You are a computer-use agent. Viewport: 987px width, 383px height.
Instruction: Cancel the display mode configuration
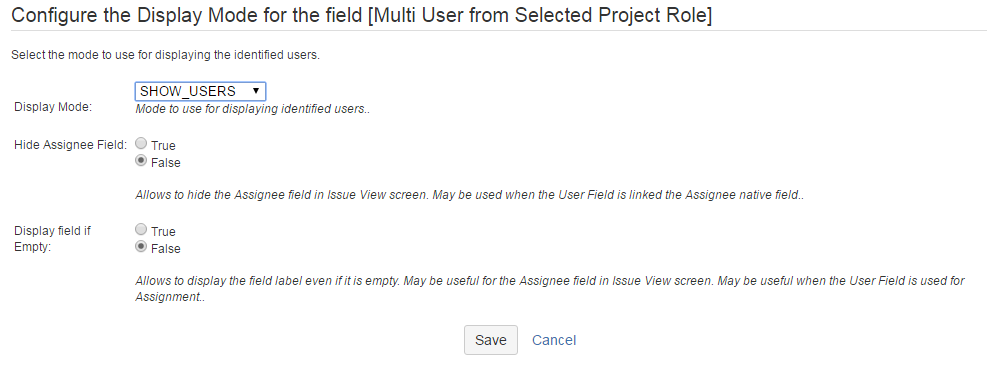coord(554,340)
